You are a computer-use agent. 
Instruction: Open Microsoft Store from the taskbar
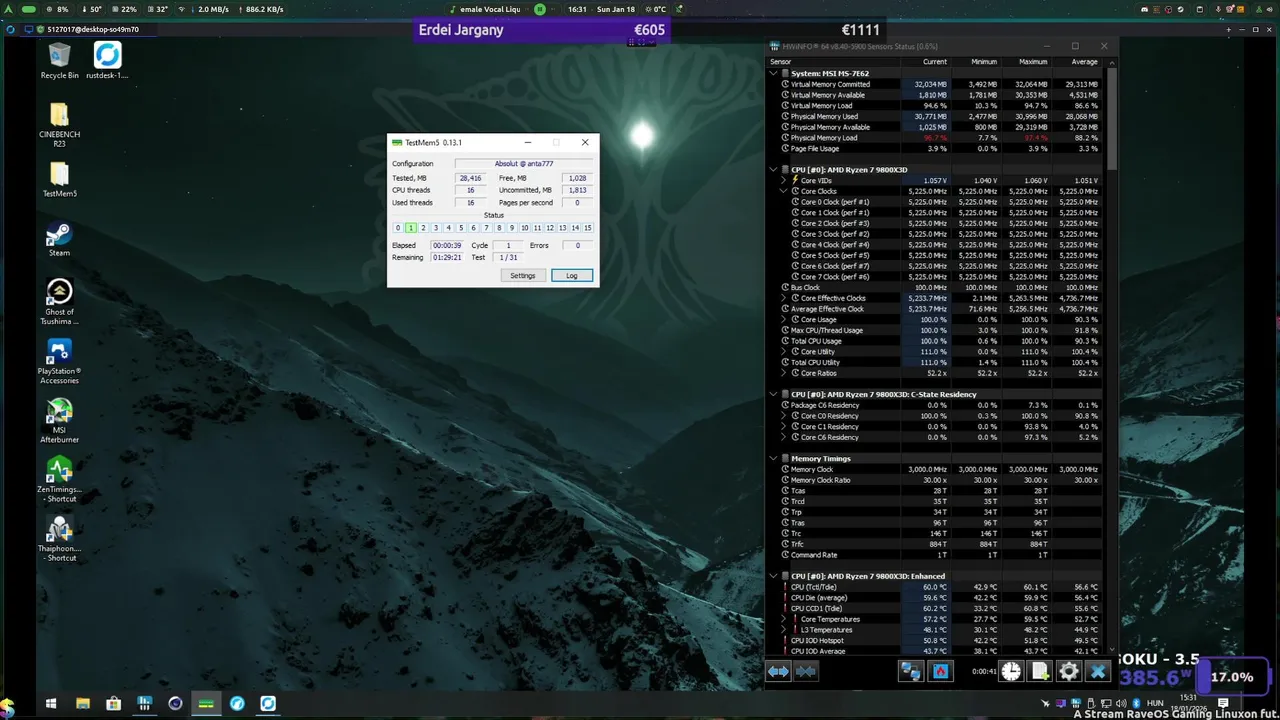(x=114, y=704)
